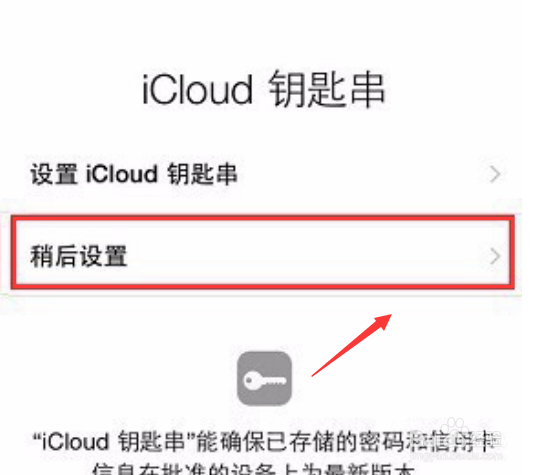This screenshot has width=534, height=475.
Task: Click the chevron beside 设置 iCloud 钥匙串
Action: point(495,174)
